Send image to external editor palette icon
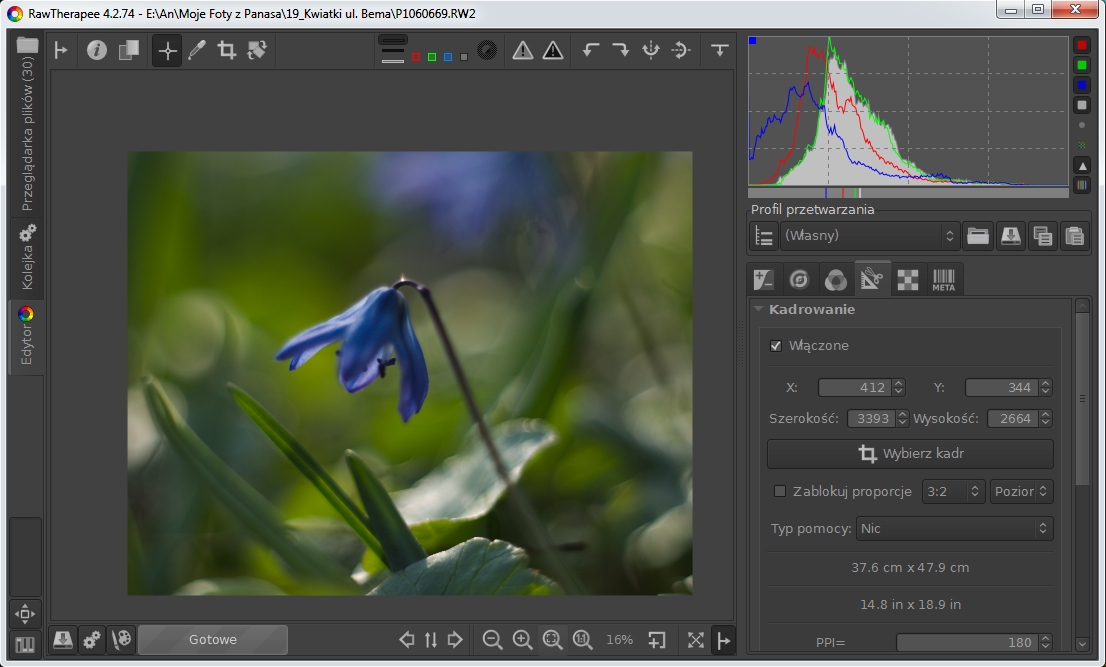The height and width of the screenshot is (667, 1106). pyautogui.click(x=122, y=640)
